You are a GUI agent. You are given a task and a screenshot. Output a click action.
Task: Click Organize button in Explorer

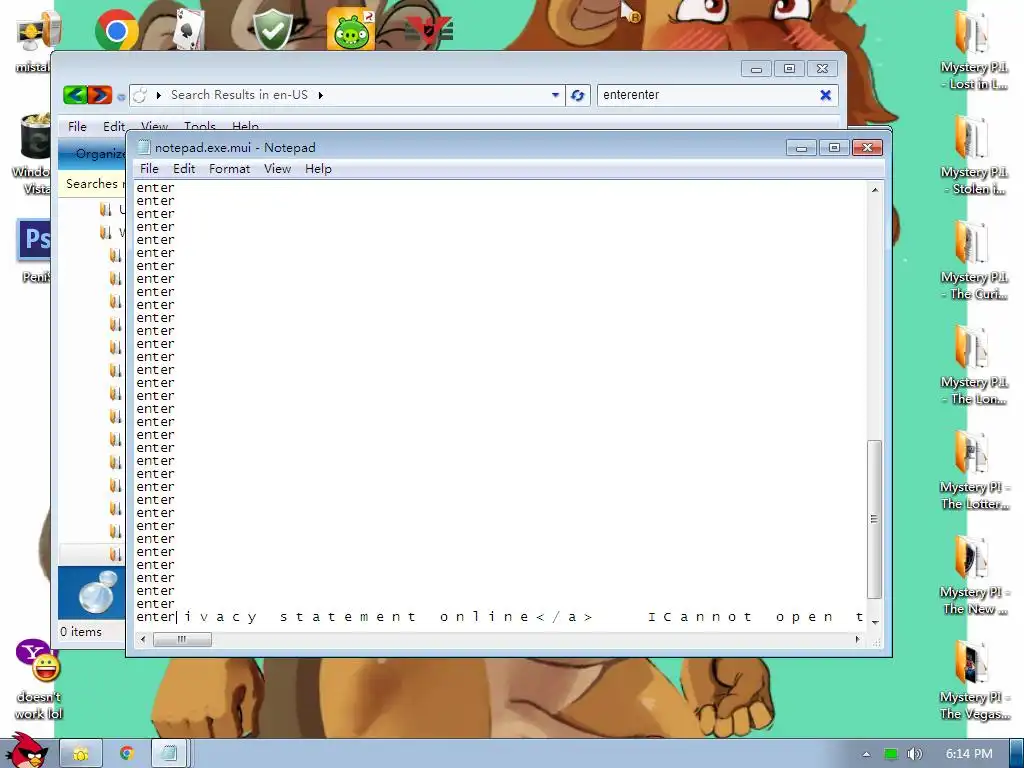99,154
